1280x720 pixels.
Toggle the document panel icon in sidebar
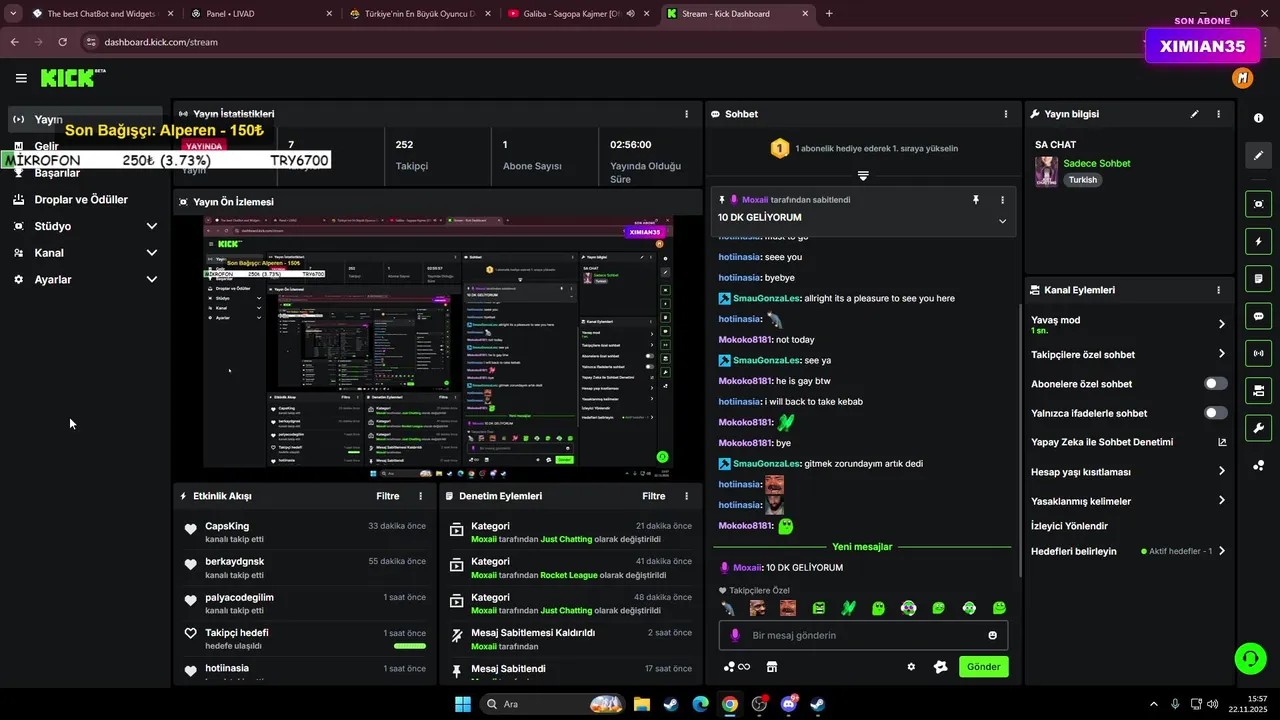[1258, 278]
